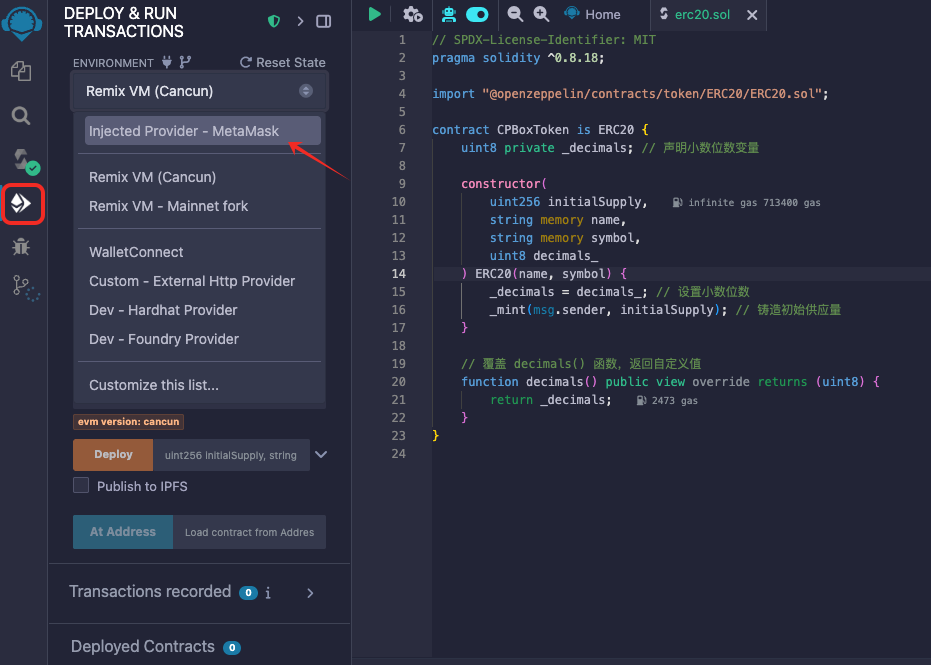Click the 'infinite gas 713400 gas' estimate text

point(754,202)
